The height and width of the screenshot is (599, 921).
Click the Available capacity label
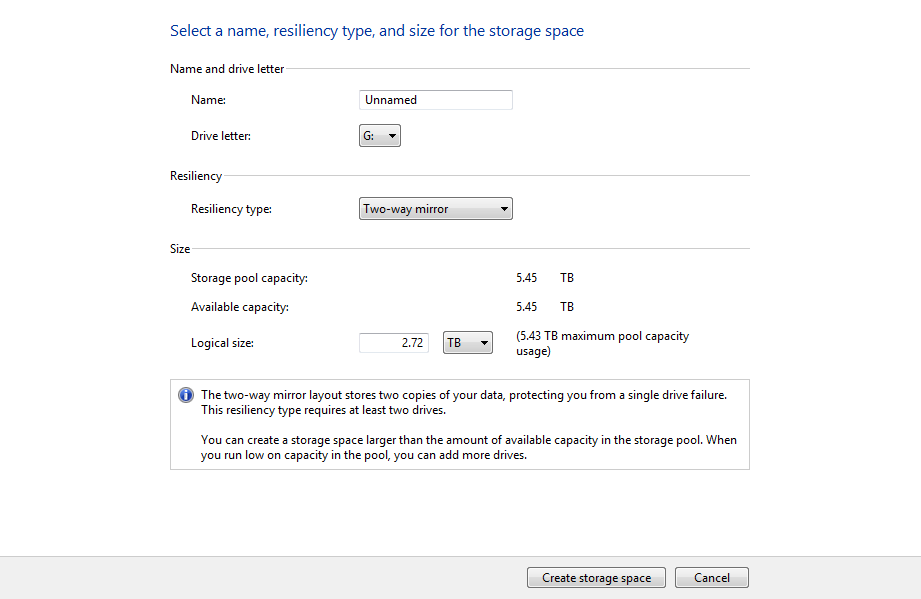pos(240,307)
